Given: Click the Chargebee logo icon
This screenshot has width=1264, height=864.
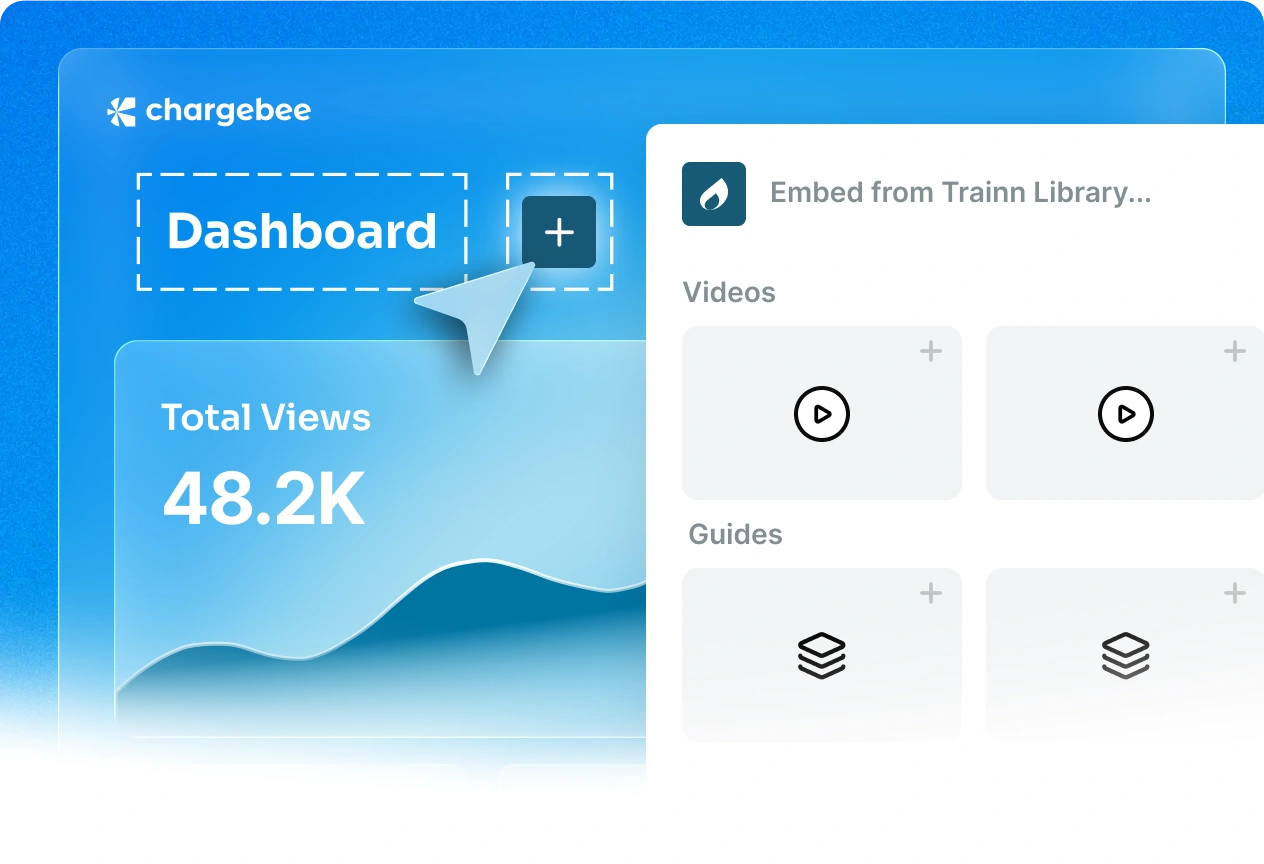Looking at the screenshot, I should tap(121, 112).
